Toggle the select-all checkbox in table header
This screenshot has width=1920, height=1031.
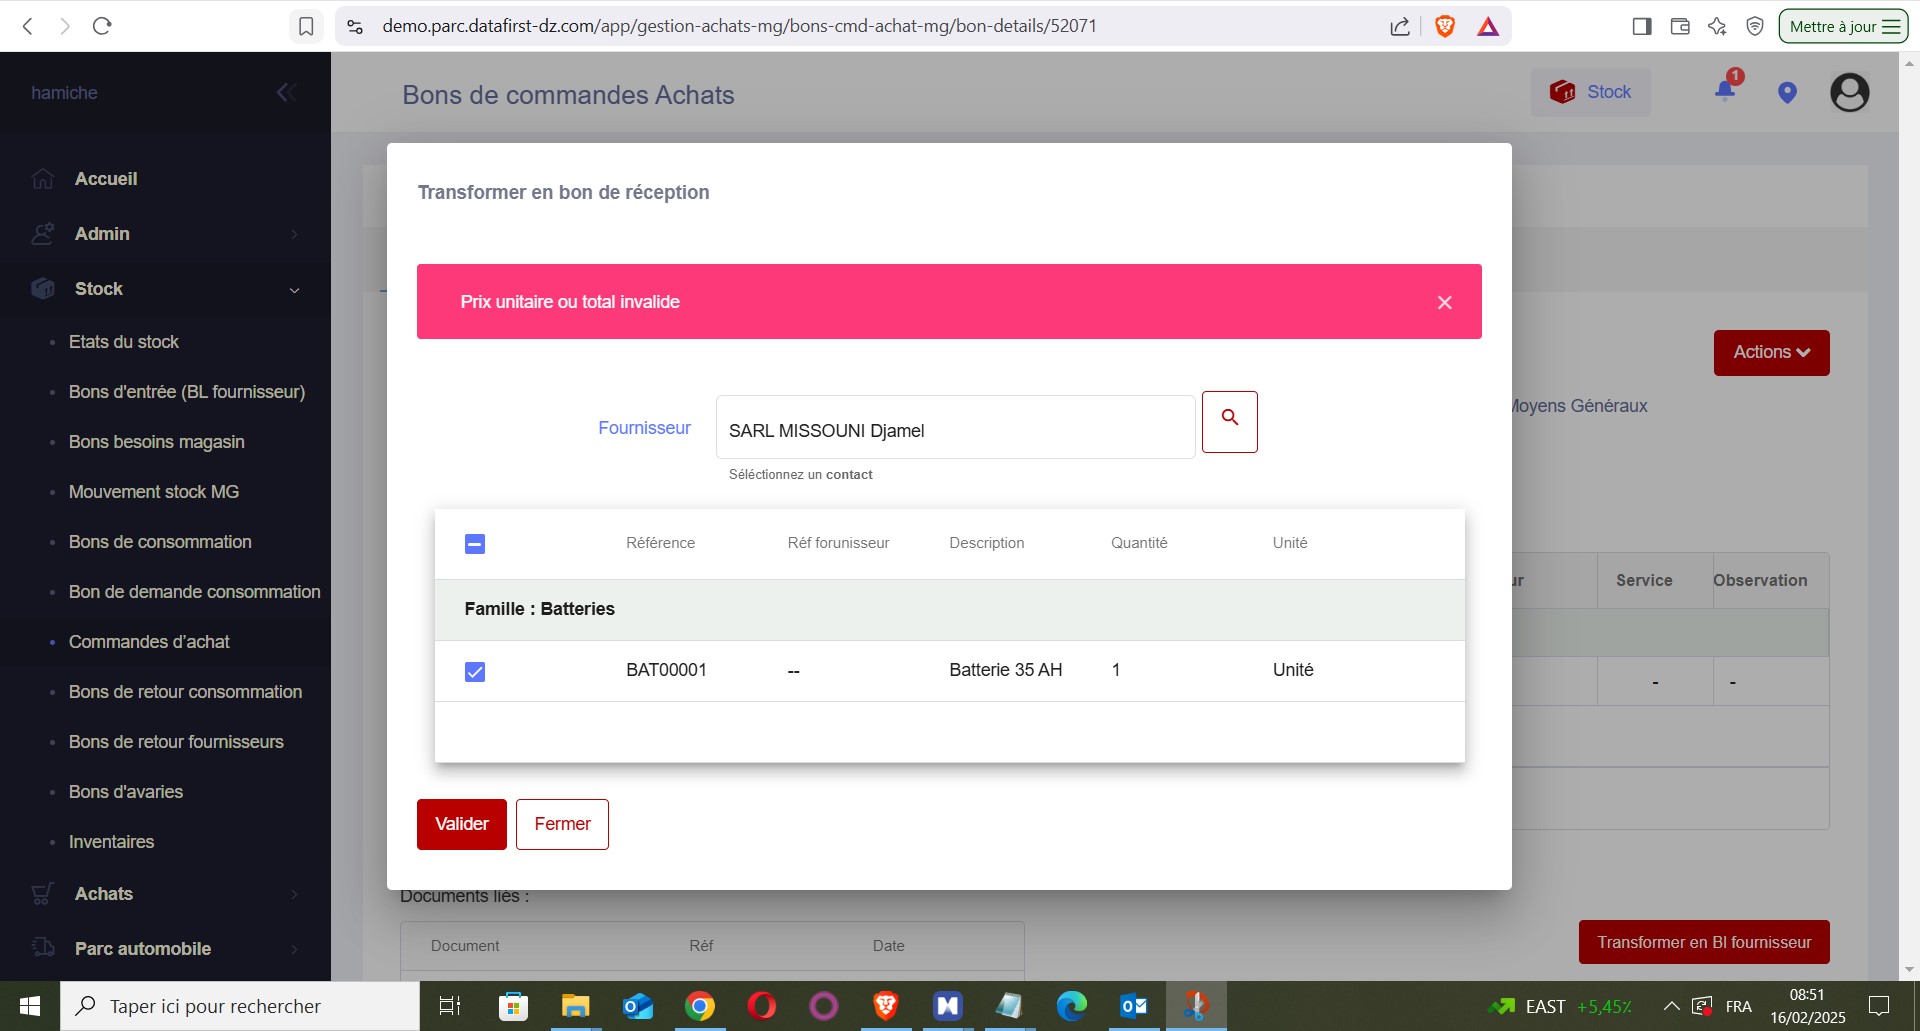tap(475, 544)
